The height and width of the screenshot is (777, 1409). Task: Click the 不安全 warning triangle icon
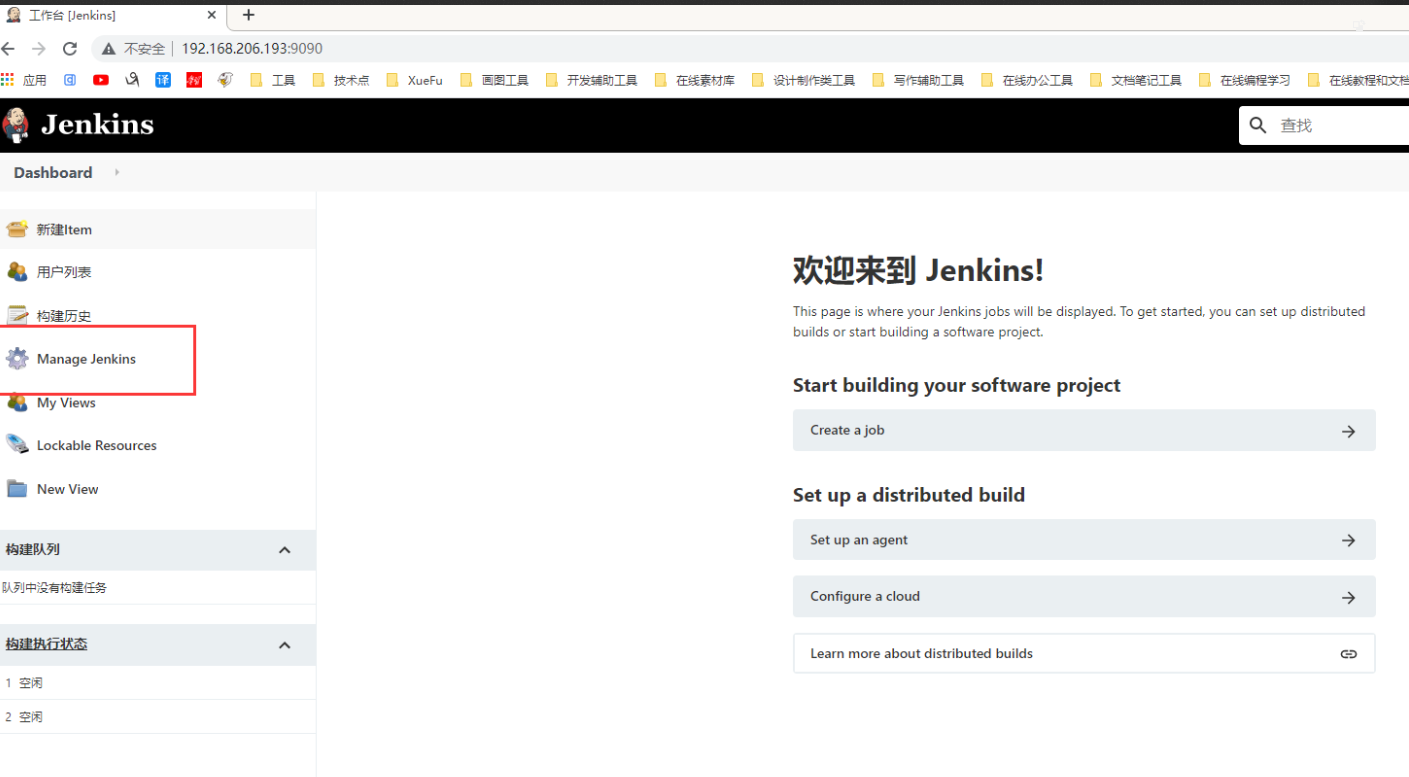pos(109,48)
